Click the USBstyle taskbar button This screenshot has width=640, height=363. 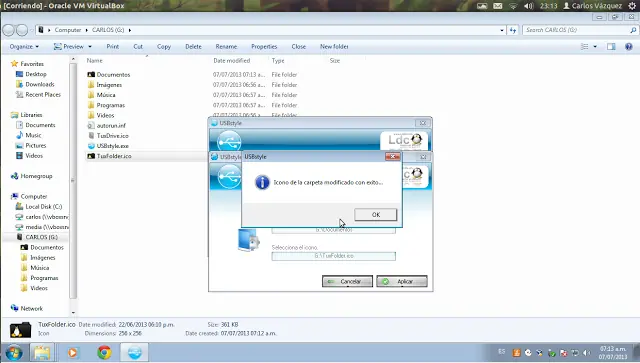135,352
